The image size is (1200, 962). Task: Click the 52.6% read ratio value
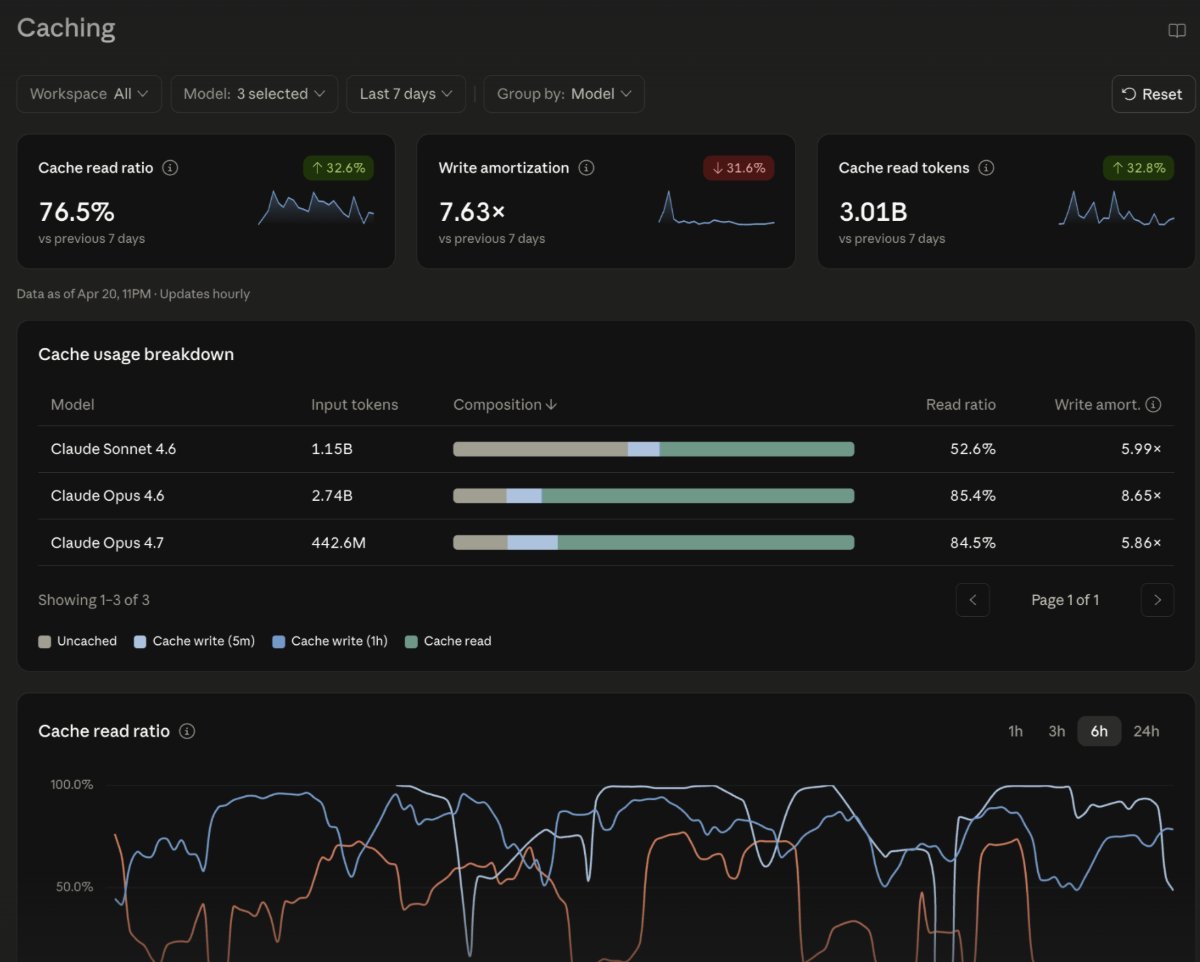[973, 449]
